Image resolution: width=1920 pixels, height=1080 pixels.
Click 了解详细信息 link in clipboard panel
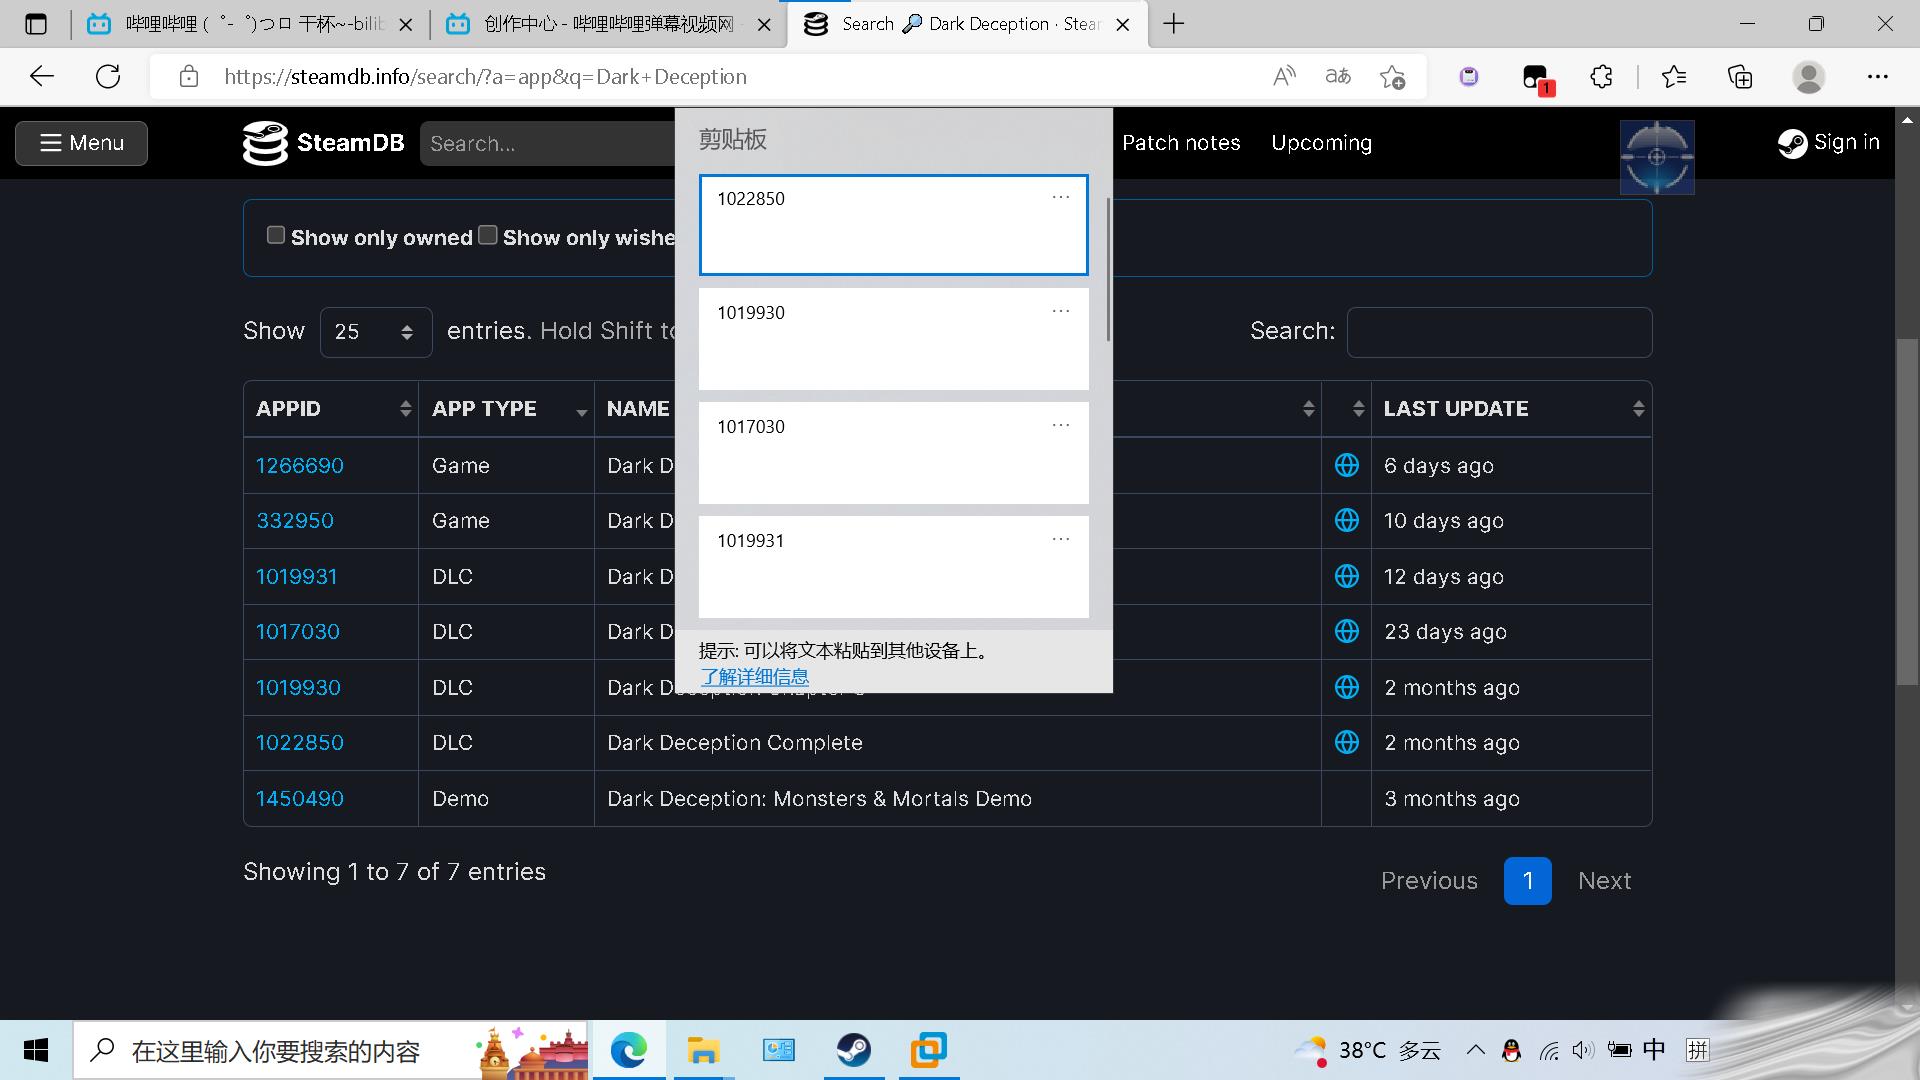tap(755, 677)
